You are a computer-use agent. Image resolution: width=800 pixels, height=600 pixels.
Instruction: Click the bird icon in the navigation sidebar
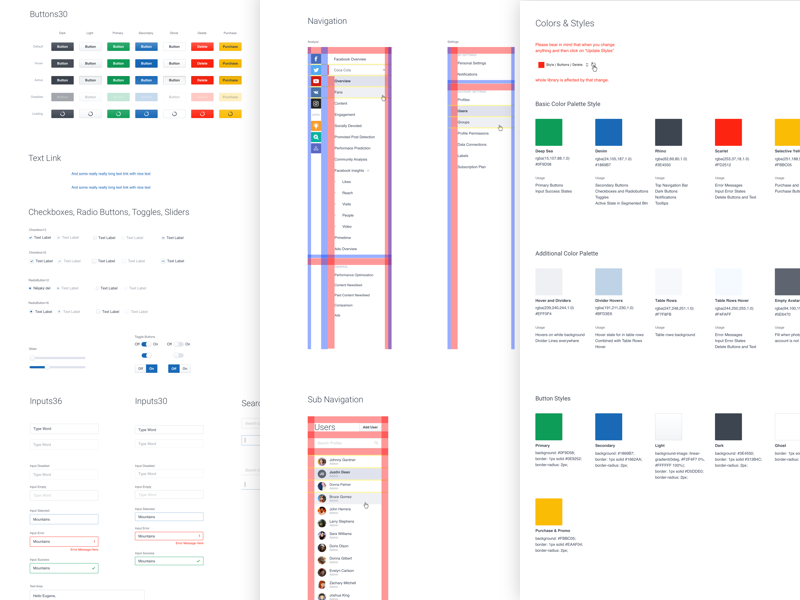point(315,93)
